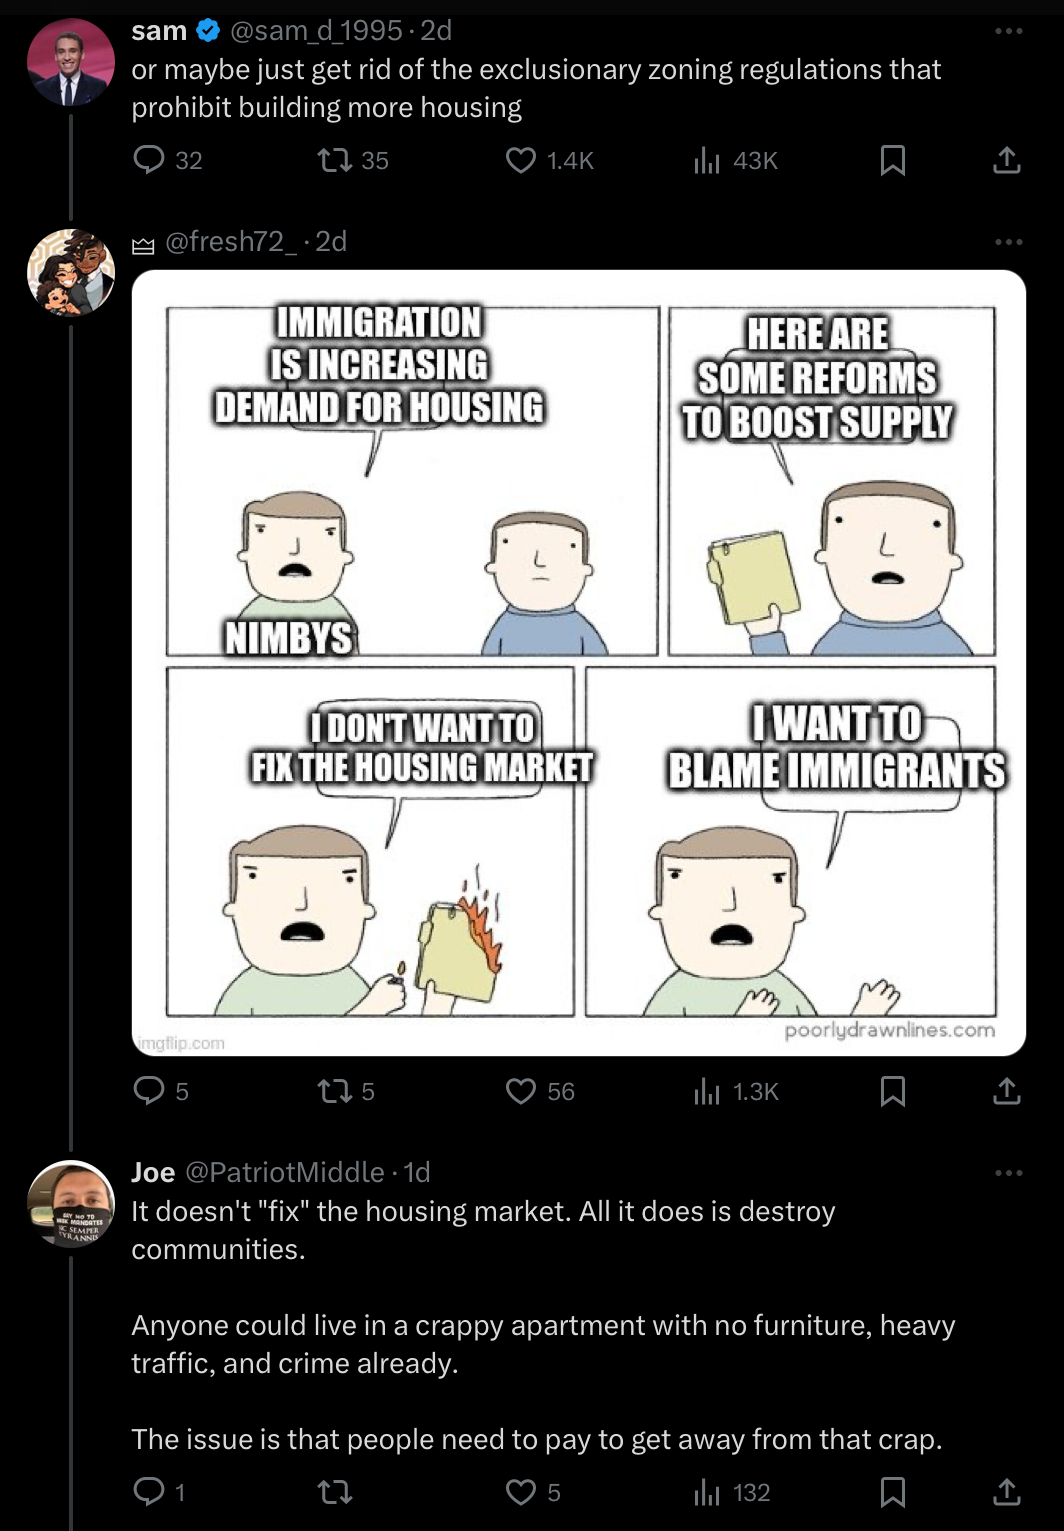Open more options on @fresh72_ tweet
The width and height of the screenshot is (1064, 1531).
click(1008, 242)
